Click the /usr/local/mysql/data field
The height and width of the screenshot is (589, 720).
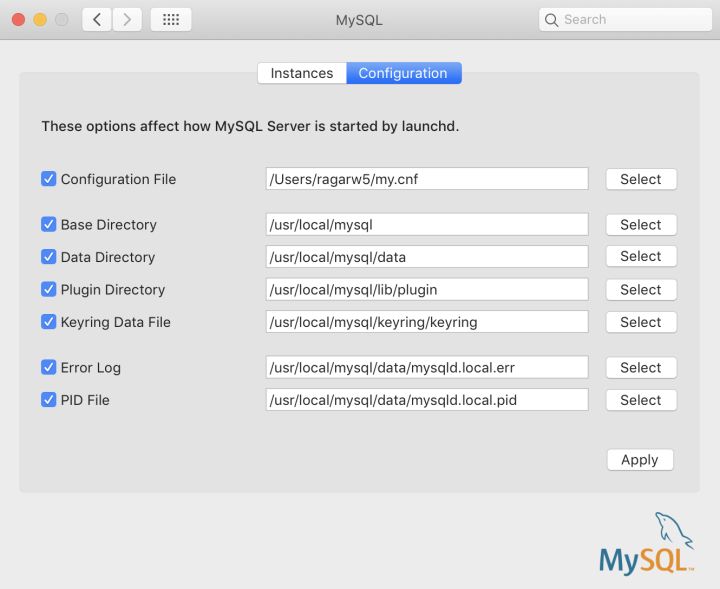point(427,257)
